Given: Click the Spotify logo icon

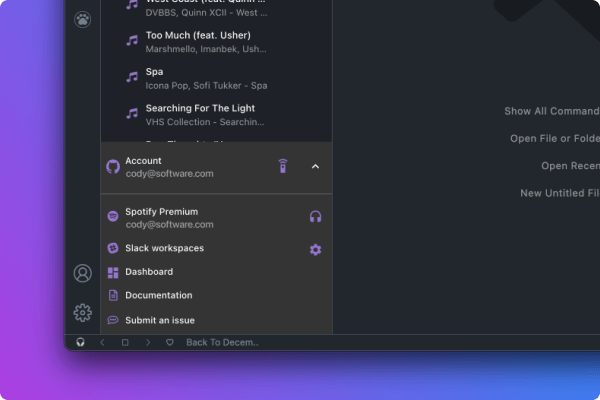Looking at the screenshot, I should [113, 216].
